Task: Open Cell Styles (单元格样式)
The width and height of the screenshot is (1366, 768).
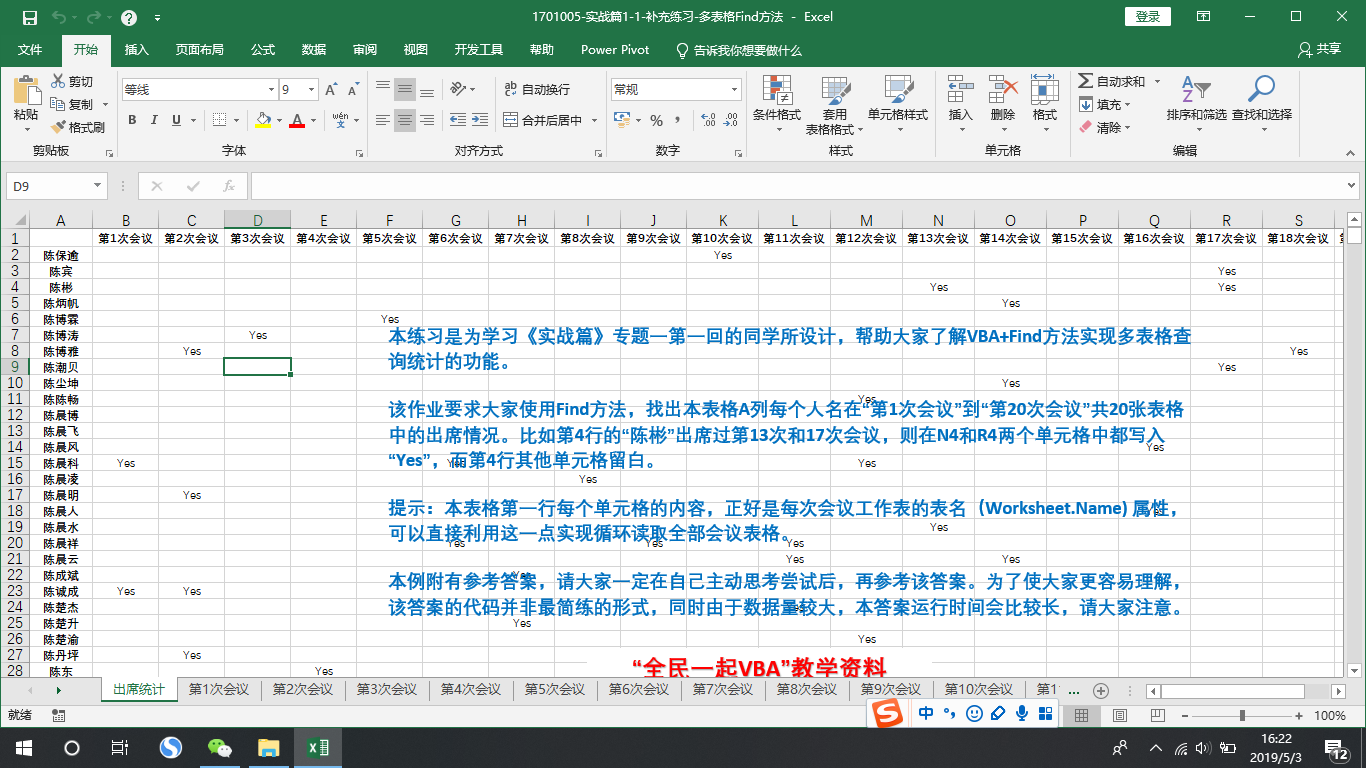Action: pyautogui.click(x=898, y=105)
